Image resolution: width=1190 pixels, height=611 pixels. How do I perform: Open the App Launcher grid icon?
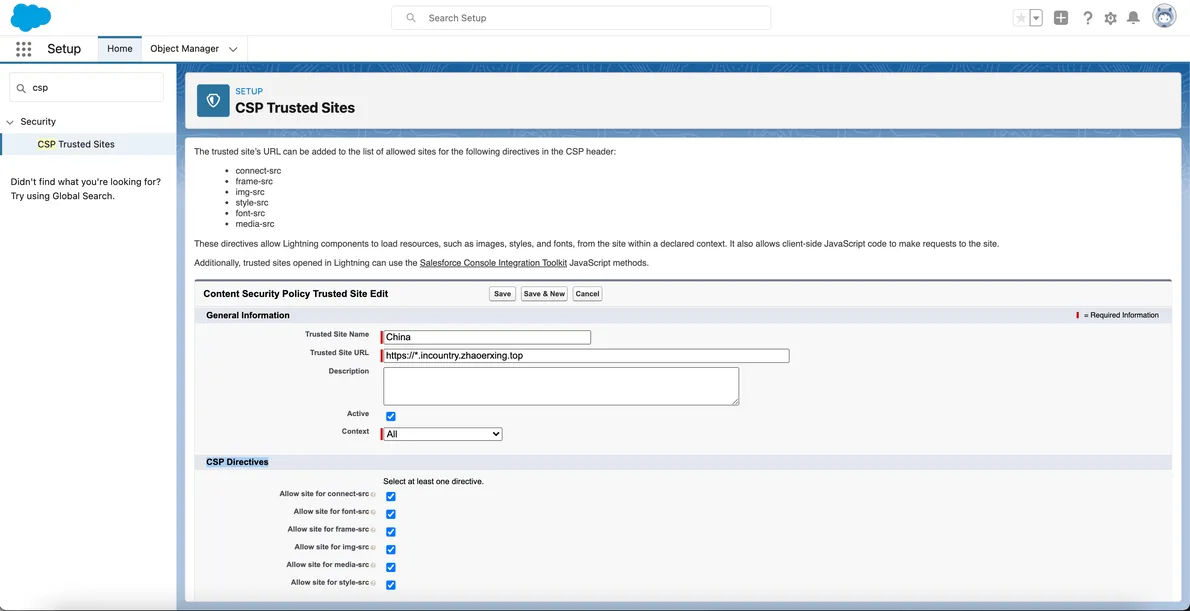[24, 49]
